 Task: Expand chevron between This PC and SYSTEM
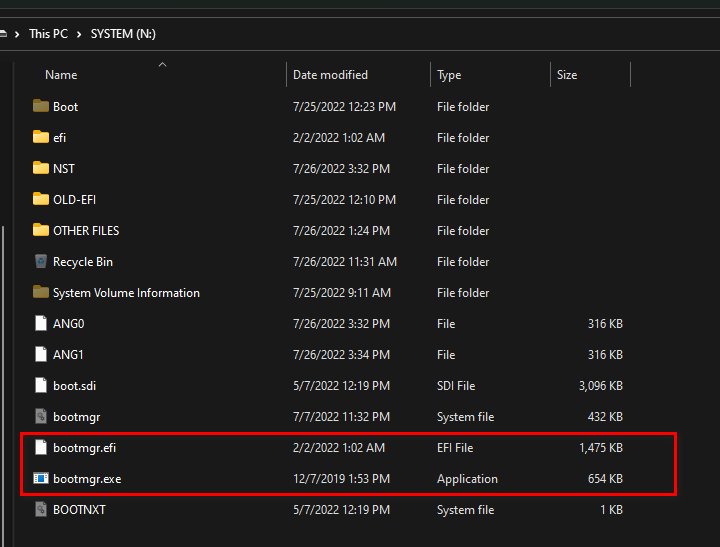[x=79, y=34]
